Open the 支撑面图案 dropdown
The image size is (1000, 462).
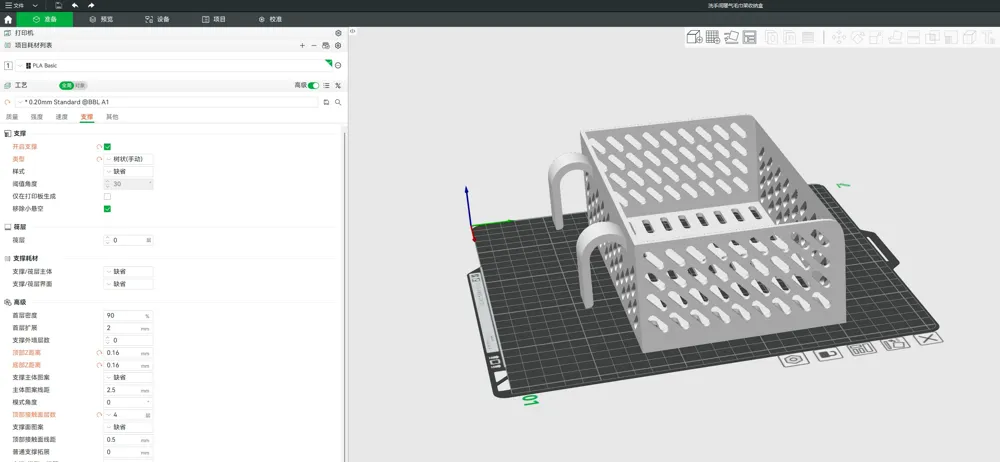128,427
